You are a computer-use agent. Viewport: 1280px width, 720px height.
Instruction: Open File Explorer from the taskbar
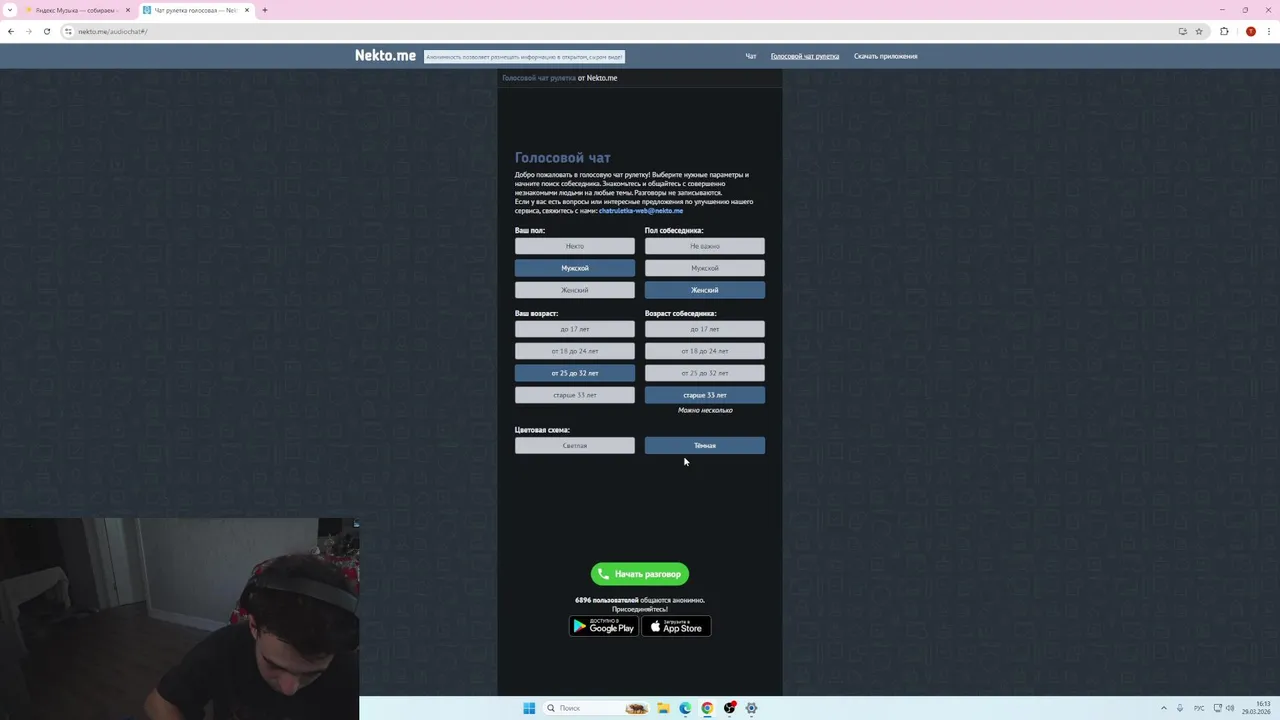pyautogui.click(x=663, y=708)
